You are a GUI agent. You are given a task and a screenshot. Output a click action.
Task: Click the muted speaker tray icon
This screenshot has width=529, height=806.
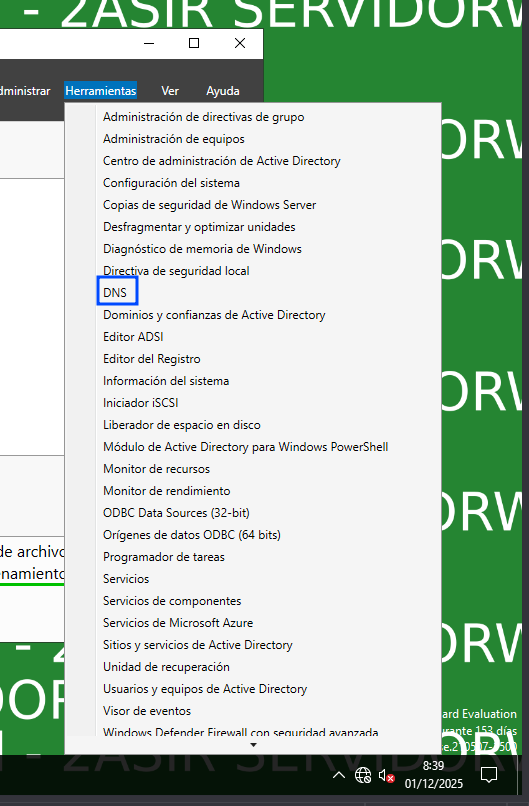(386, 775)
